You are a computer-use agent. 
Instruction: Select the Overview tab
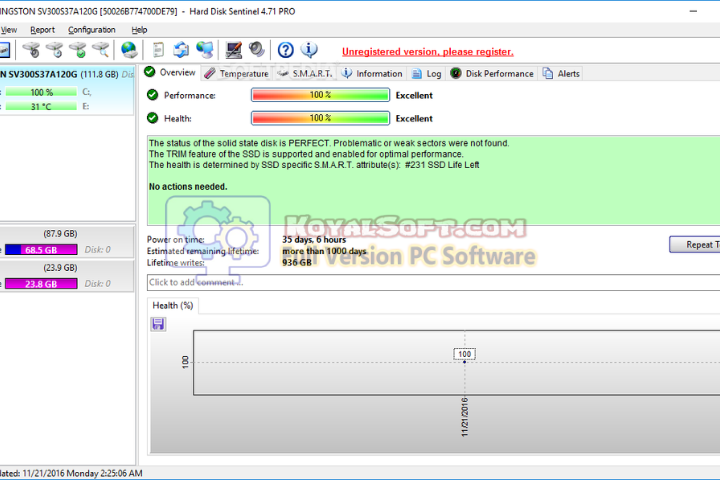[x=170, y=73]
